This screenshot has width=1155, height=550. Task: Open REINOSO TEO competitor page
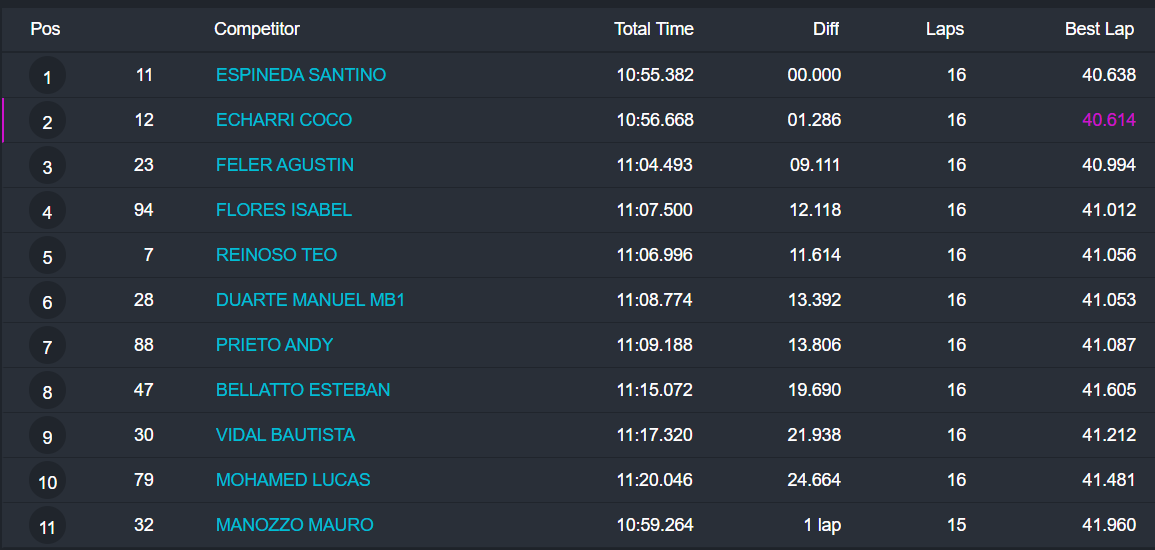pos(276,255)
